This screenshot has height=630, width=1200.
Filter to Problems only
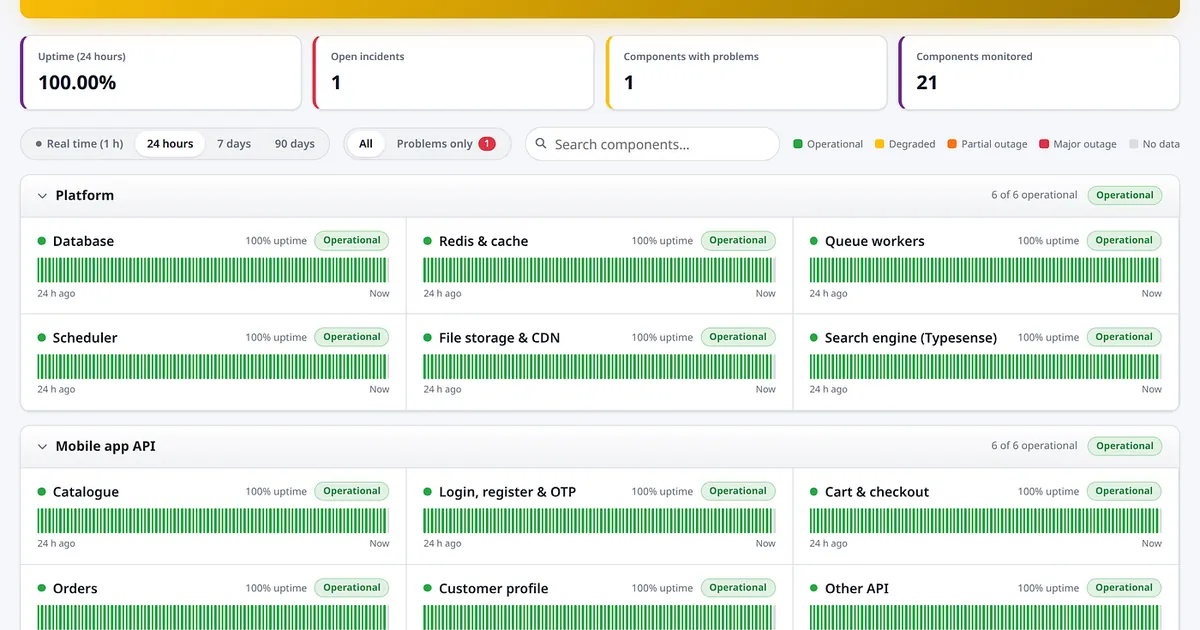click(446, 144)
